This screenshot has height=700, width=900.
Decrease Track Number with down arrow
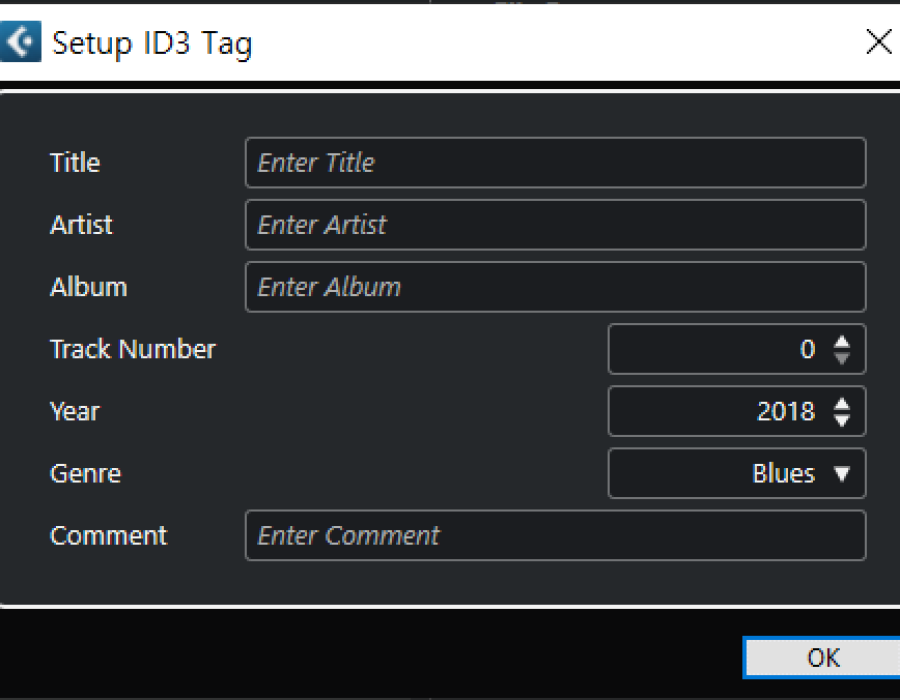click(842, 357)
